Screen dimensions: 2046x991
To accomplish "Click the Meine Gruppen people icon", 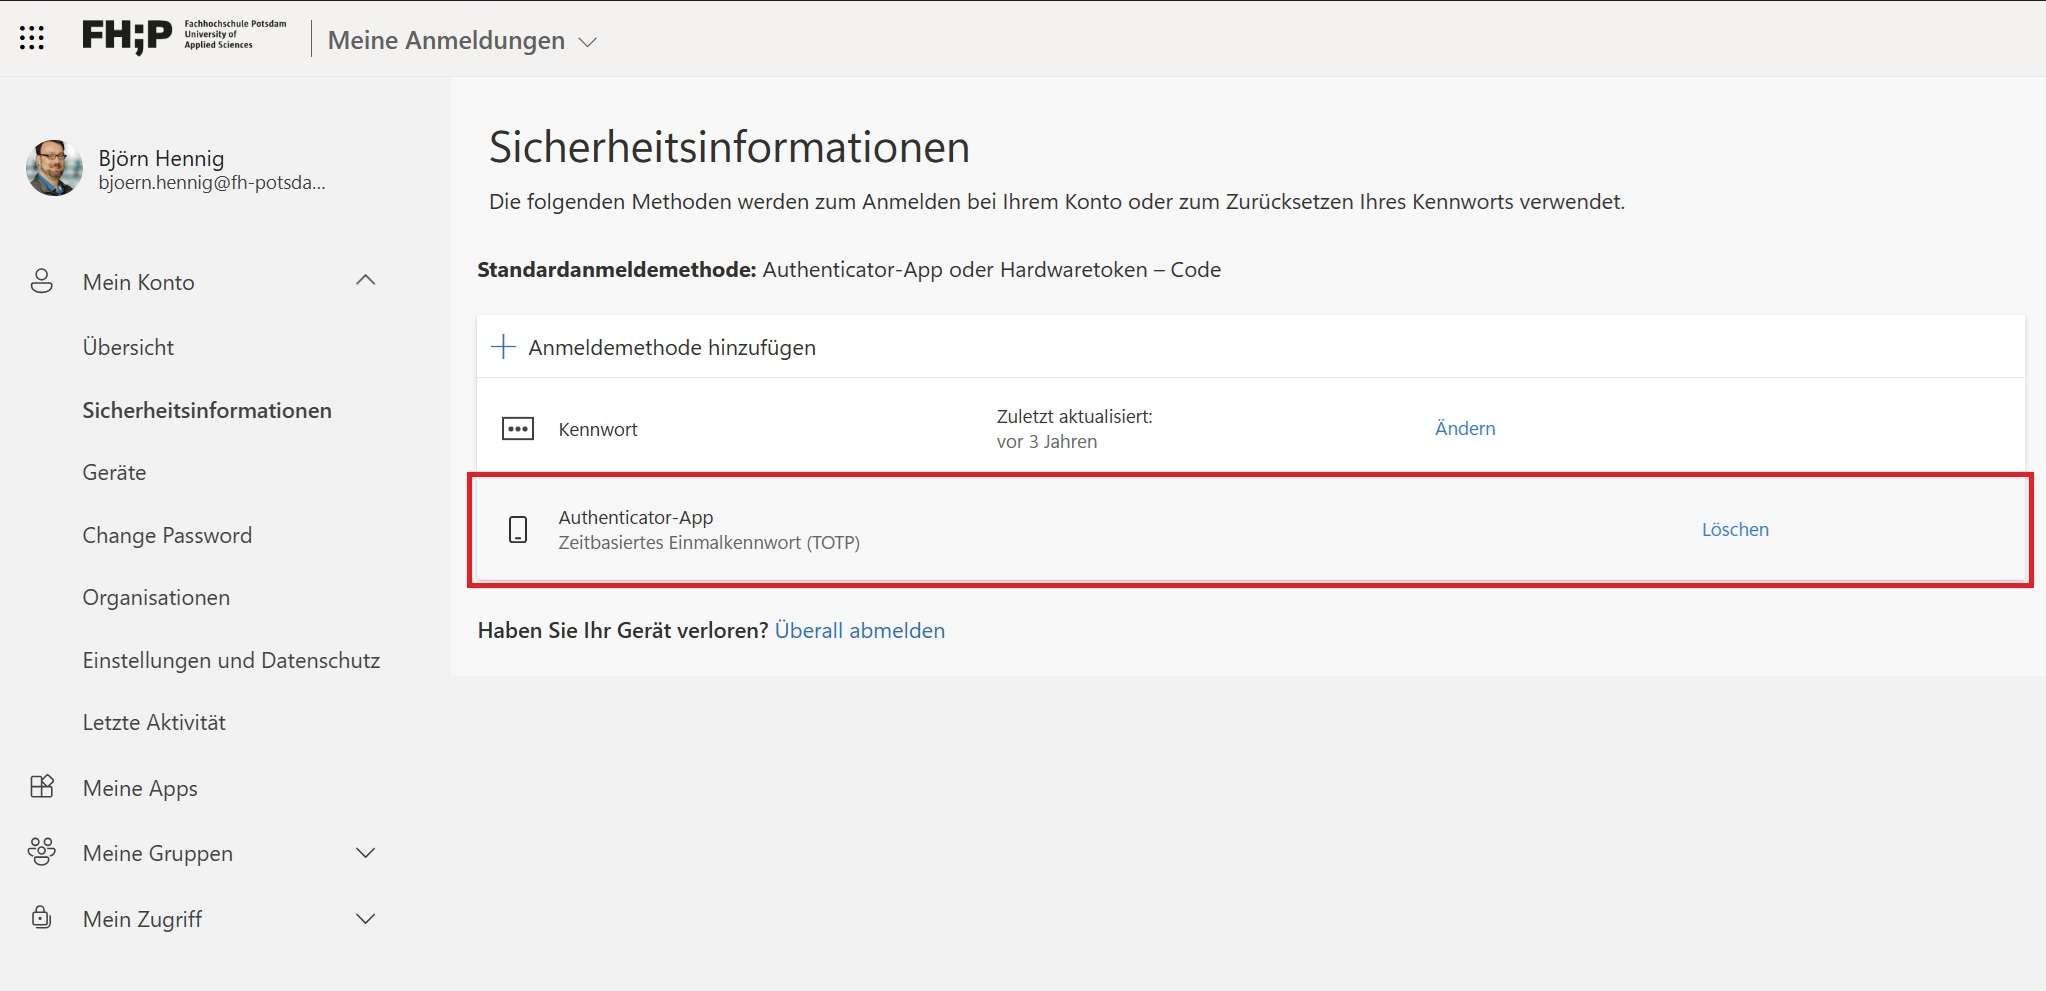I will (x=41, y=852).
